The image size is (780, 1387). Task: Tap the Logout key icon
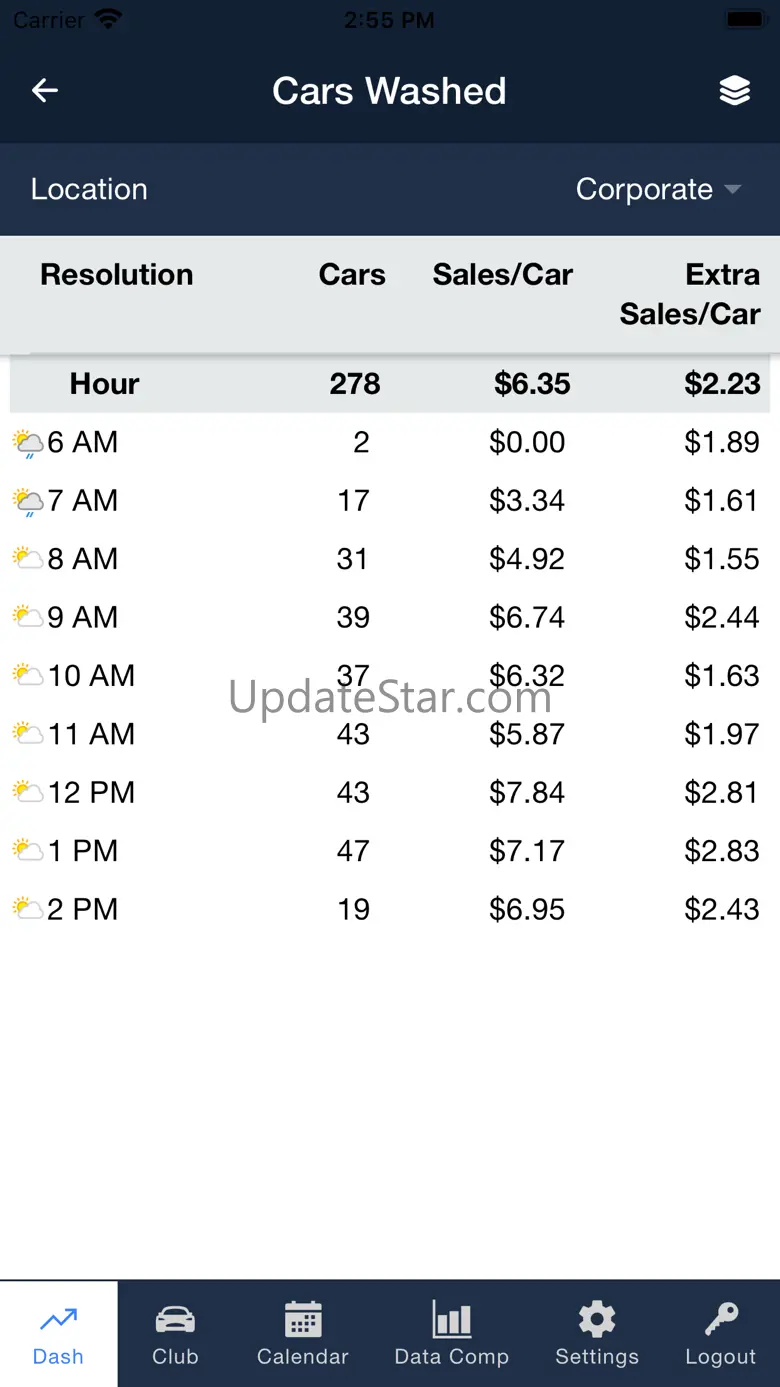tap(720, 1320)
